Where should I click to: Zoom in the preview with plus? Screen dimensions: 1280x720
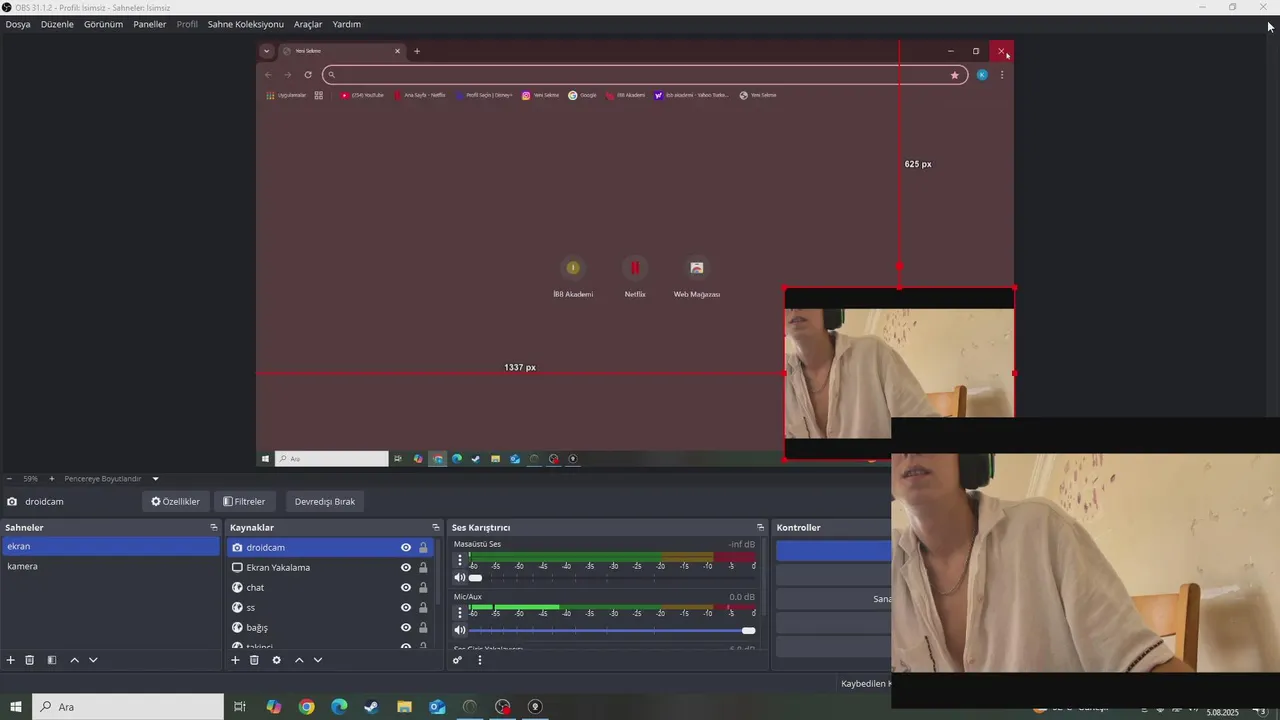point(52,479)
